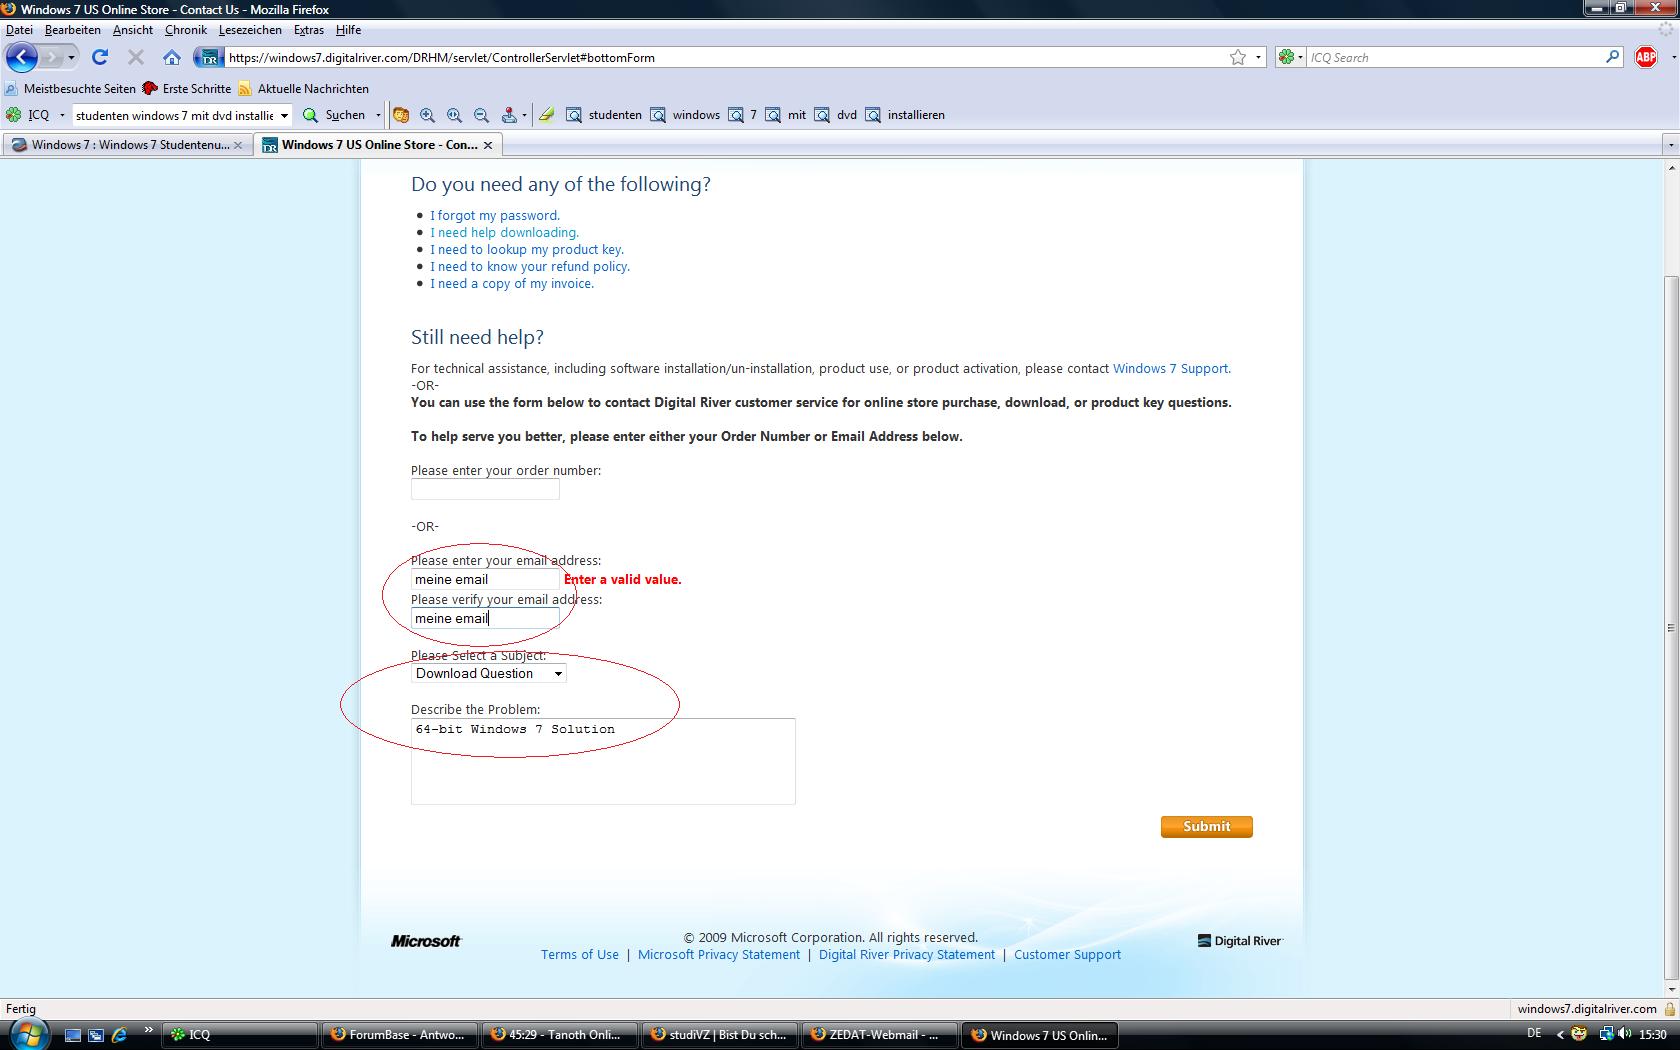1680x1050 pixels.
Task: Open the Adblock Plus ABP icon
Action: click(1645, 57)
